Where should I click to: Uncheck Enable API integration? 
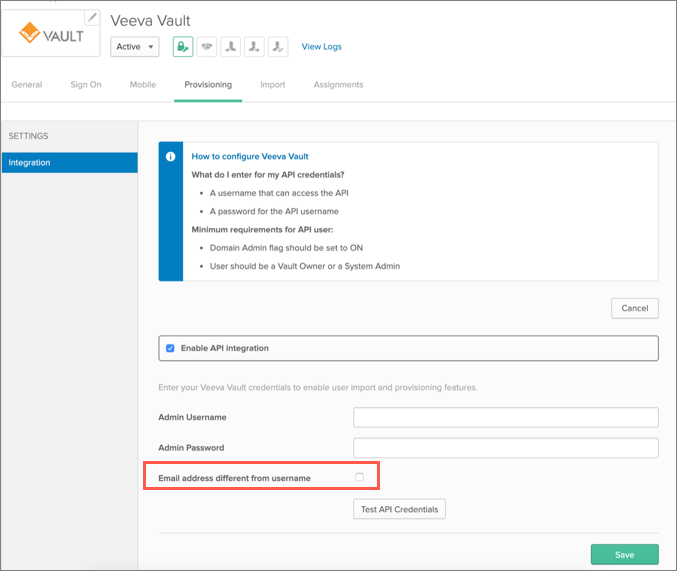pos(170,348)
